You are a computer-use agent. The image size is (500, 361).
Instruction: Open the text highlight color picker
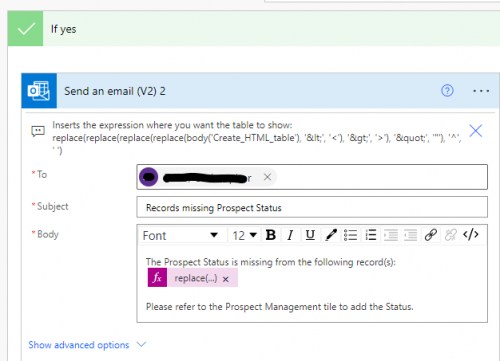tap(331, 235)
